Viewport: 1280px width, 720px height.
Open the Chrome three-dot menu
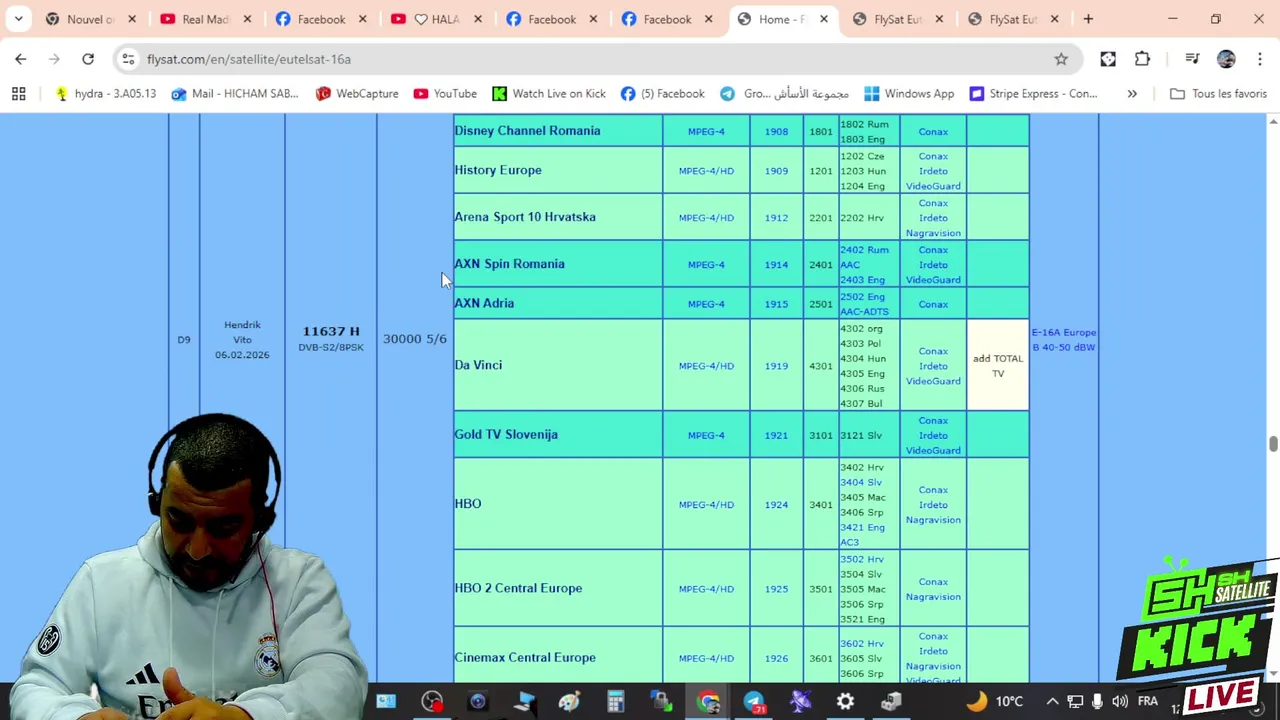point(1259,59)
